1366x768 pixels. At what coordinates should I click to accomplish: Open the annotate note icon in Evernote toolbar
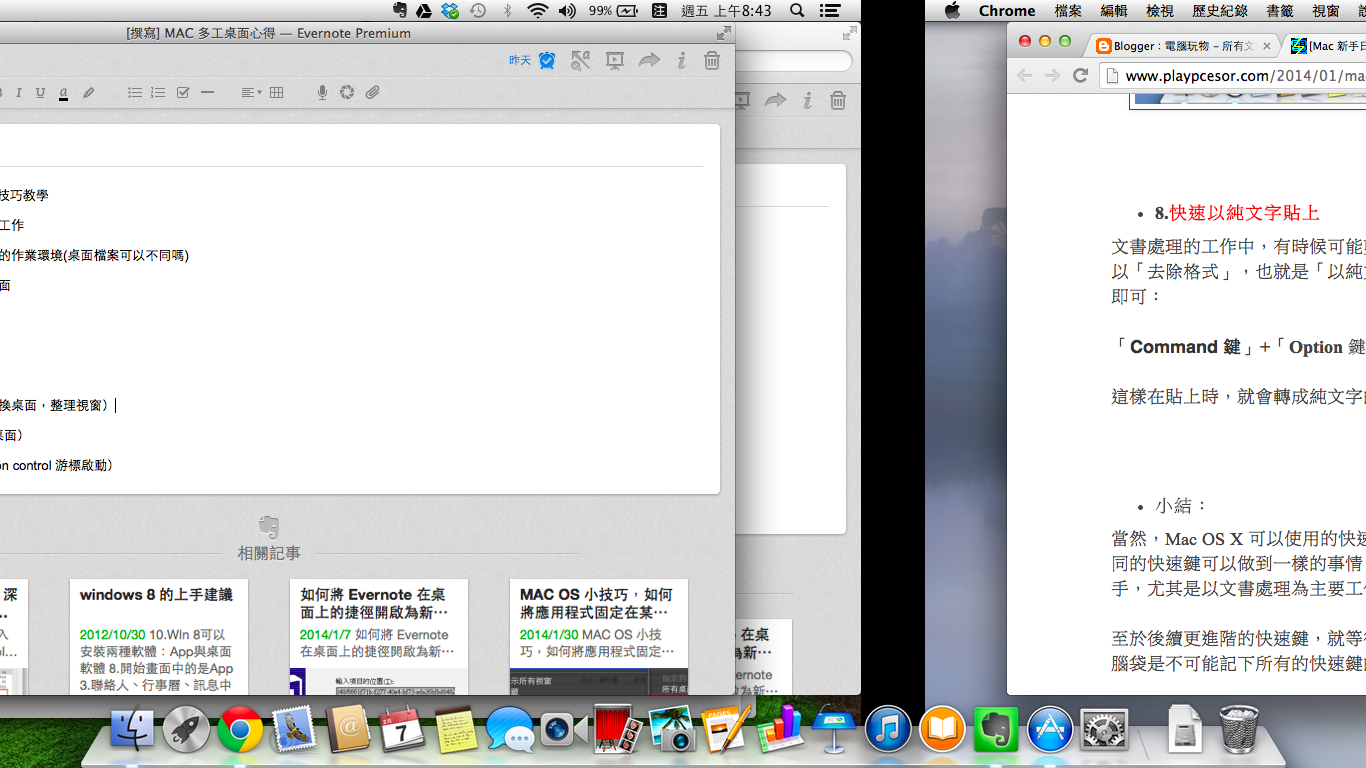580,61
